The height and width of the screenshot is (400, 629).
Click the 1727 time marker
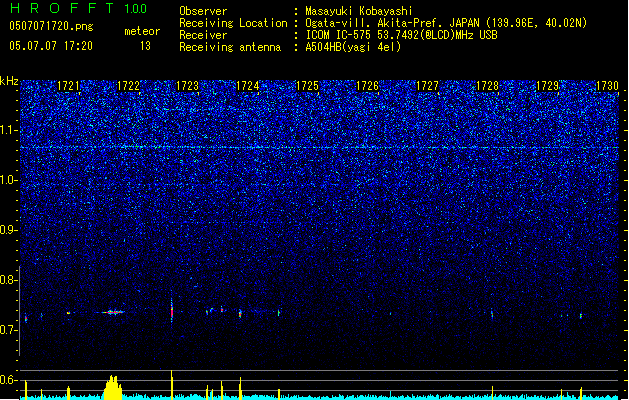click(x=427, y=86)
